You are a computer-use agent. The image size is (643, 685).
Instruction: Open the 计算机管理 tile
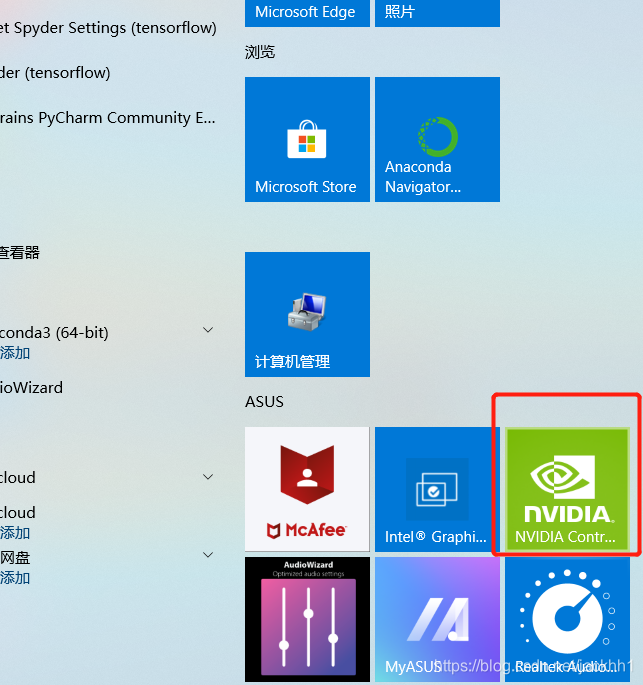pyautogui.click(x=307, y=314)
